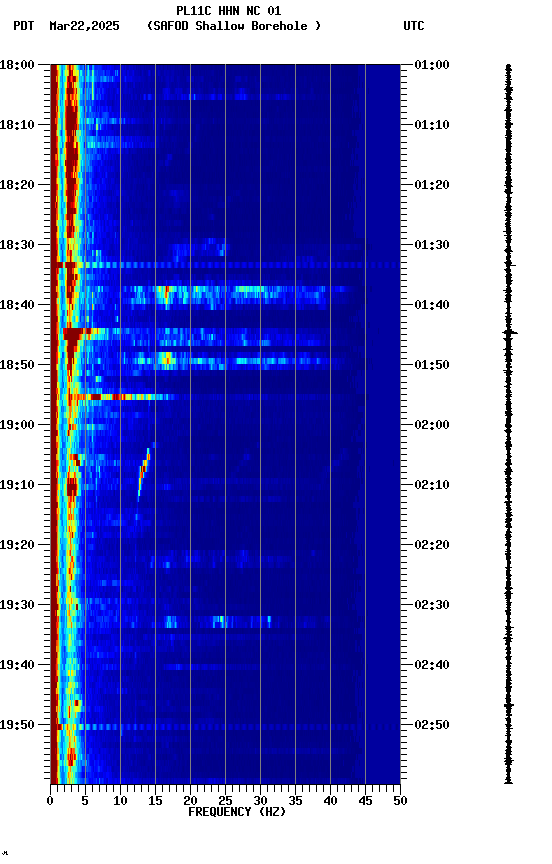The width and height of the screenshot is (552, 864).
Task: Click the 19:00 PDT time label
Action: (18, 425)
